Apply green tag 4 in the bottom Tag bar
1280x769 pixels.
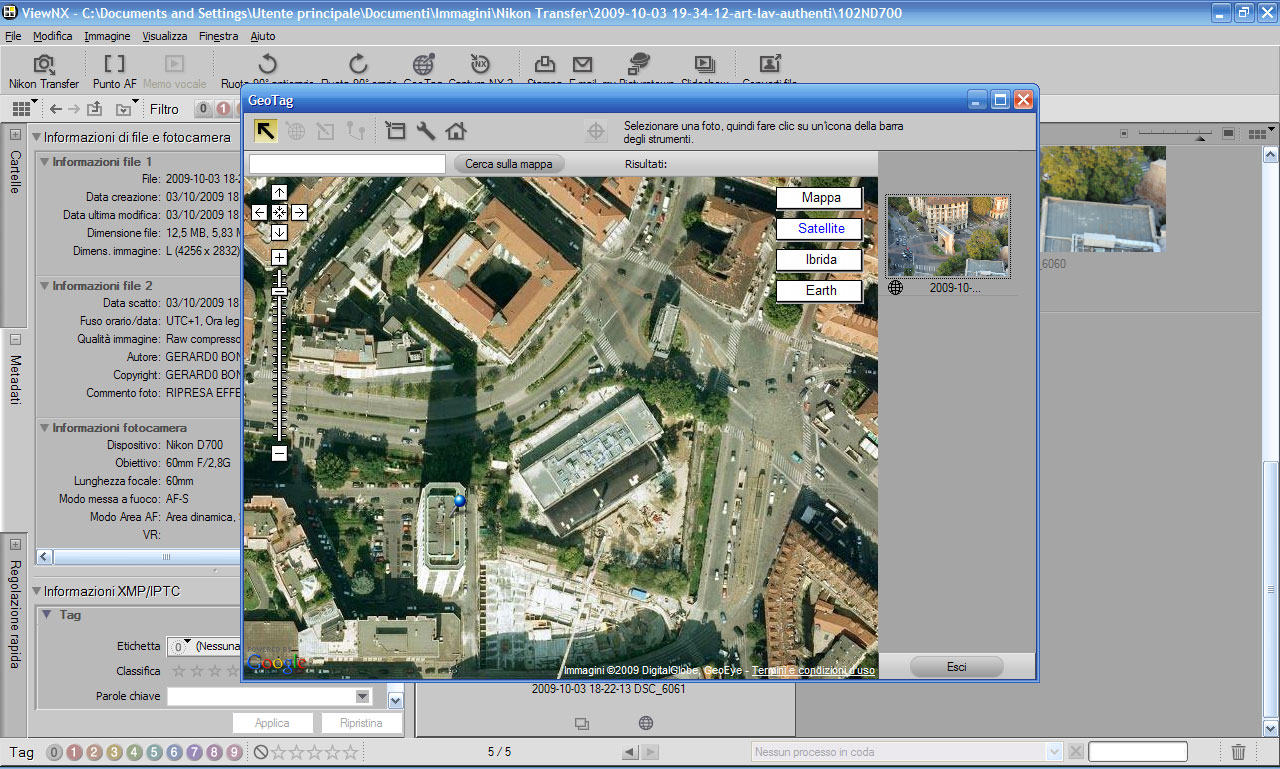click(134, 752)
